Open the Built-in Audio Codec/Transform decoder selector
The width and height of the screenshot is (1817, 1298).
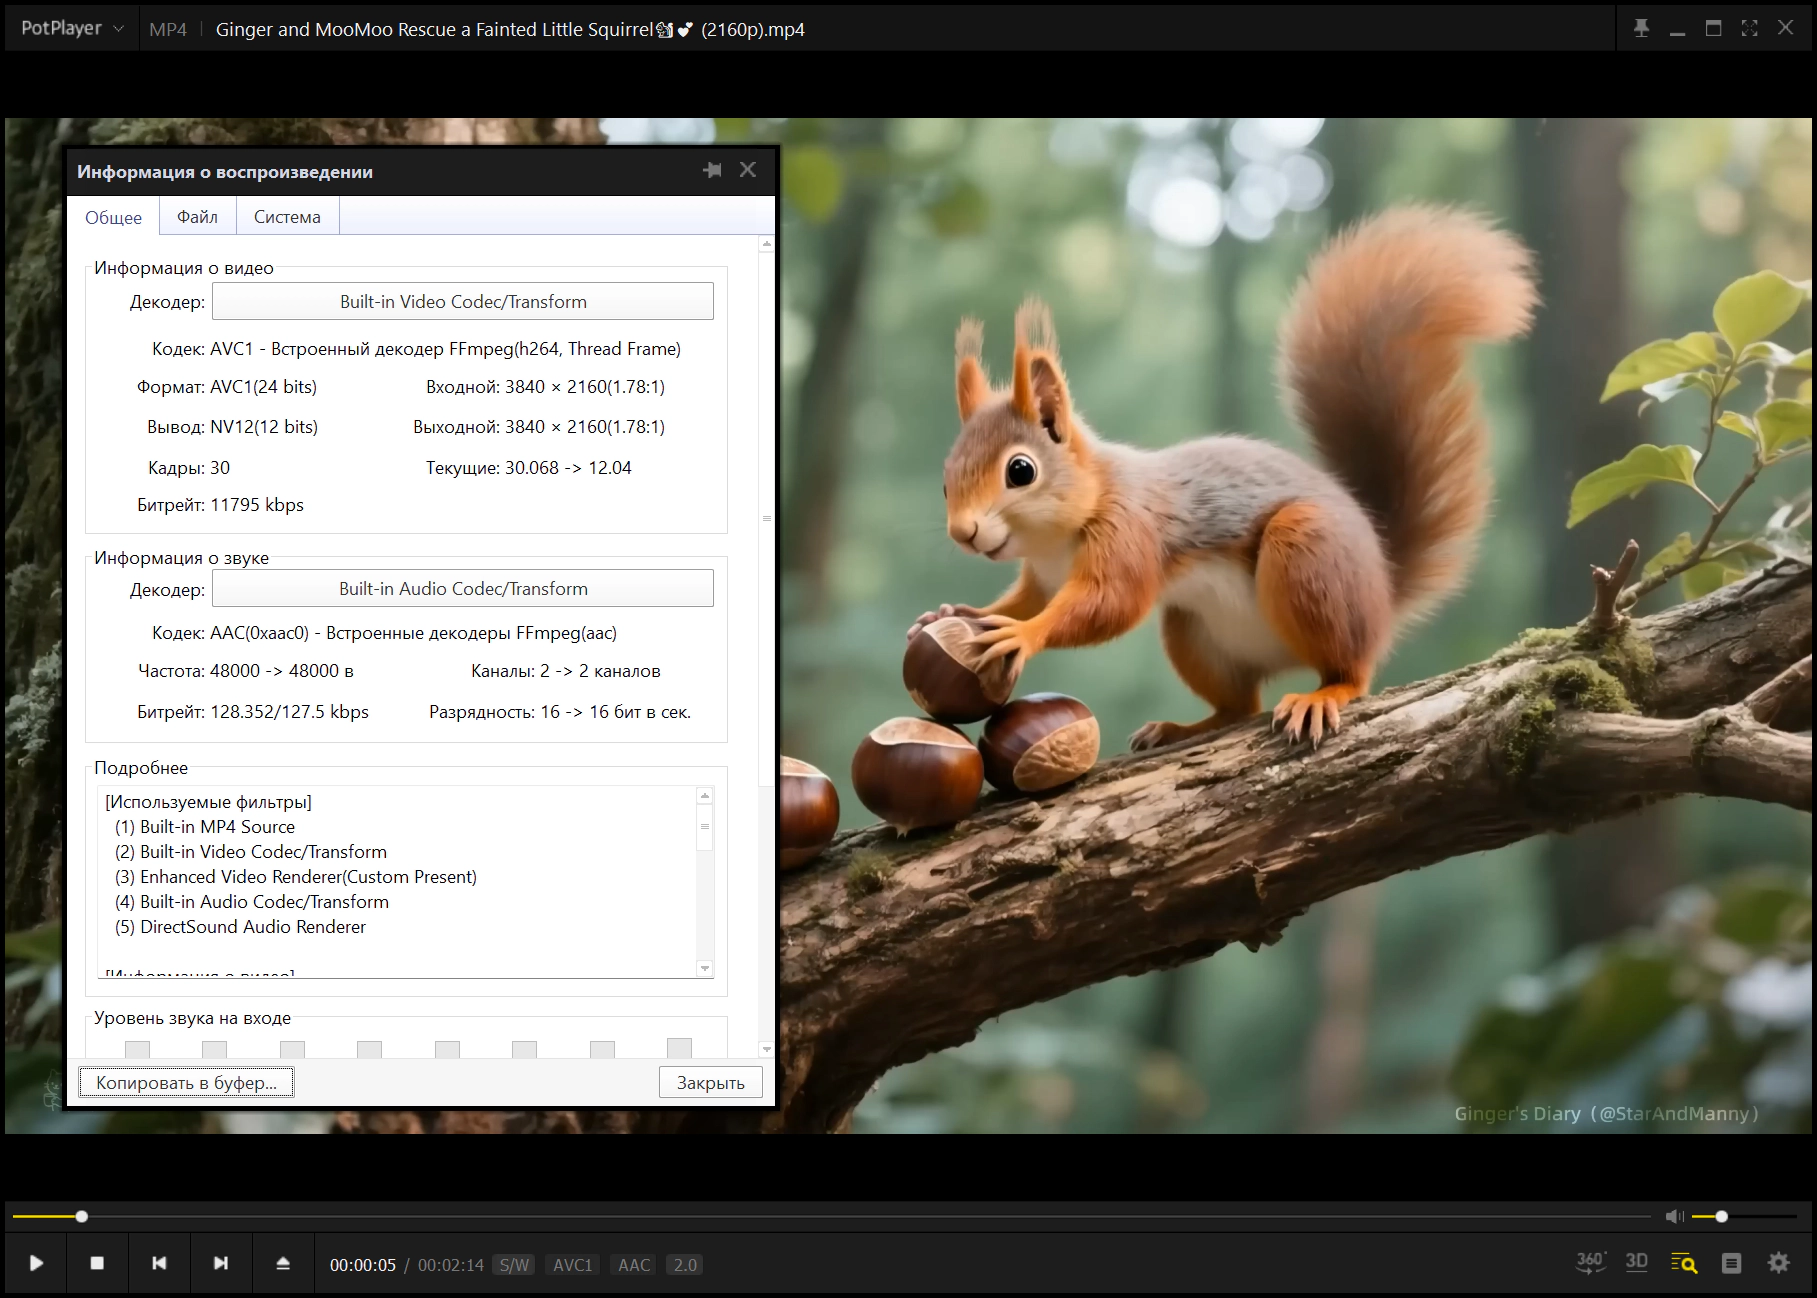tap(463, 588)
